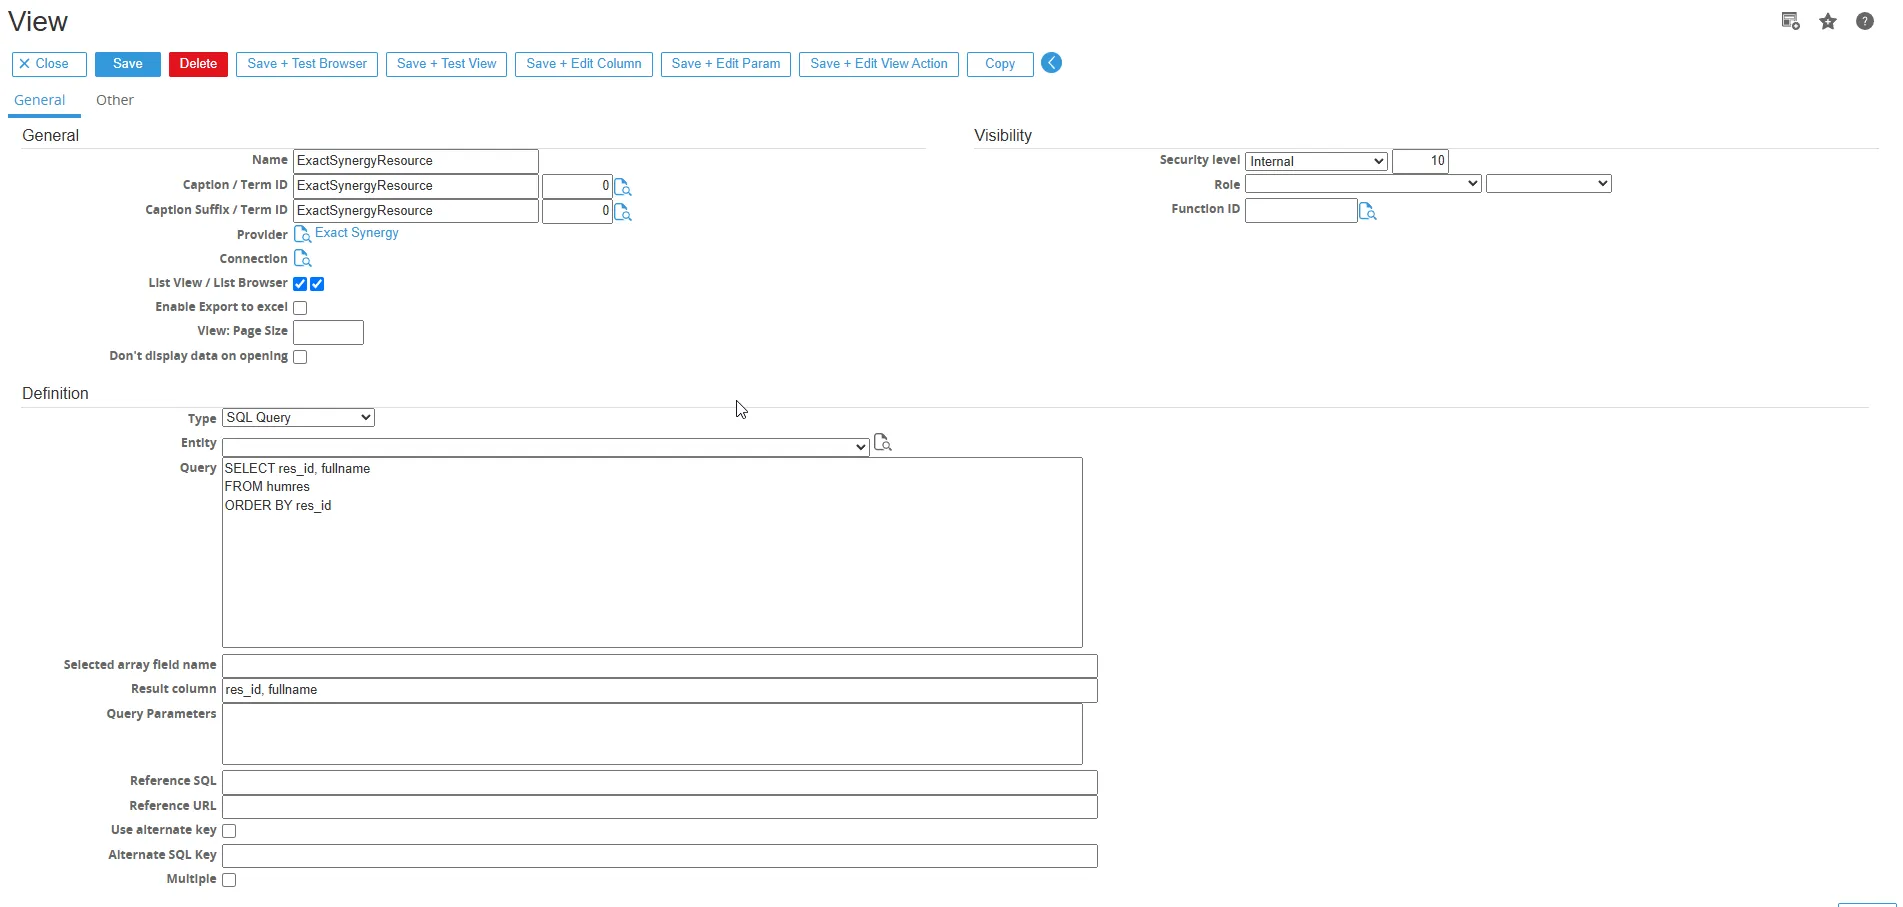Check Don't display data on opening
1903x907 pixels.
(x=300, y=357)
